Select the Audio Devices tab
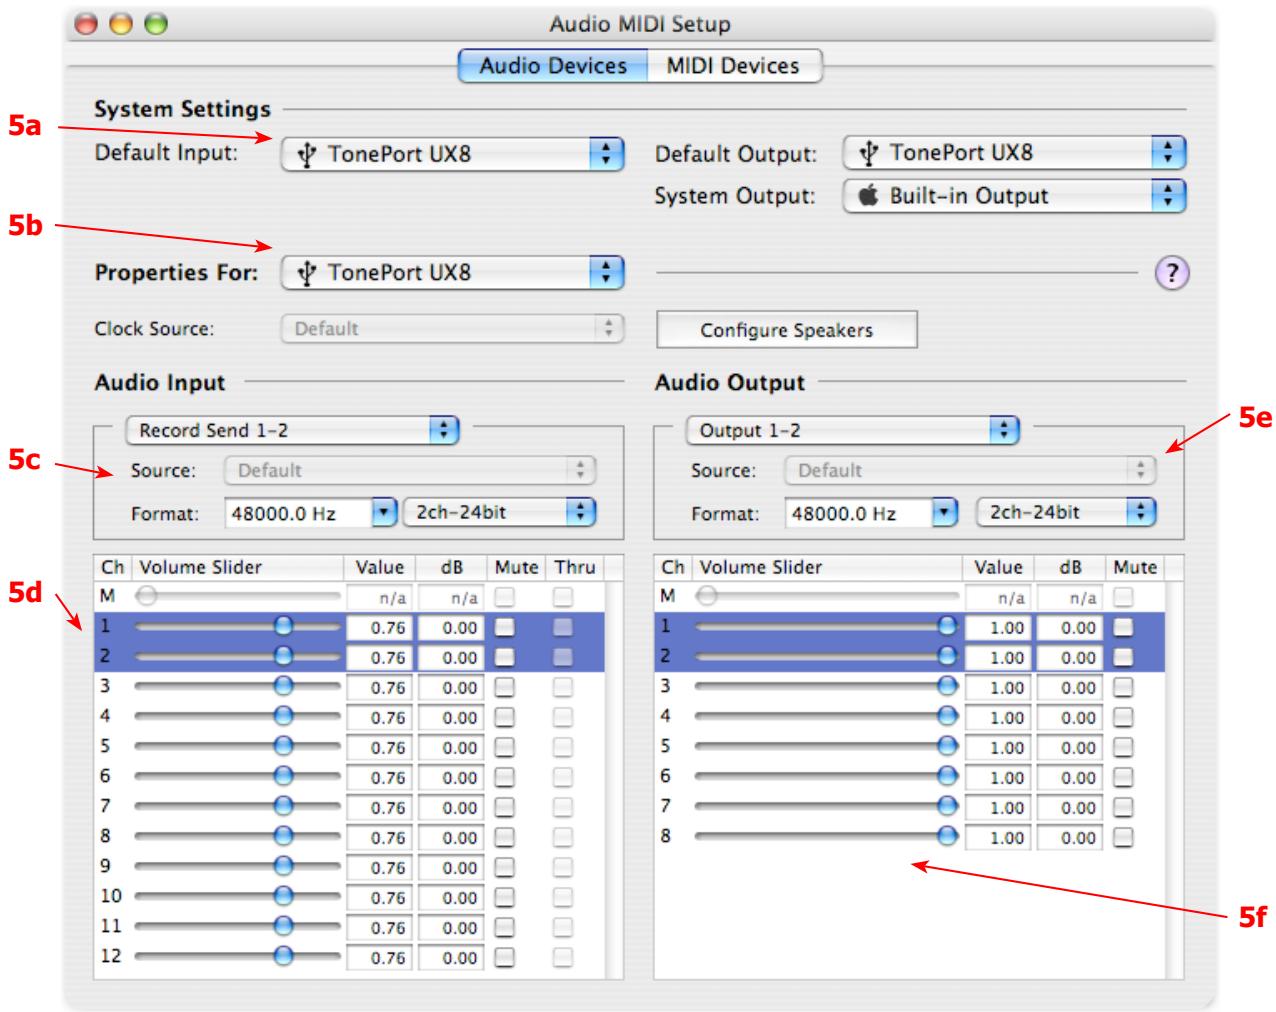Viewport: 1276px width, 1012px height. tap(553, 66)
